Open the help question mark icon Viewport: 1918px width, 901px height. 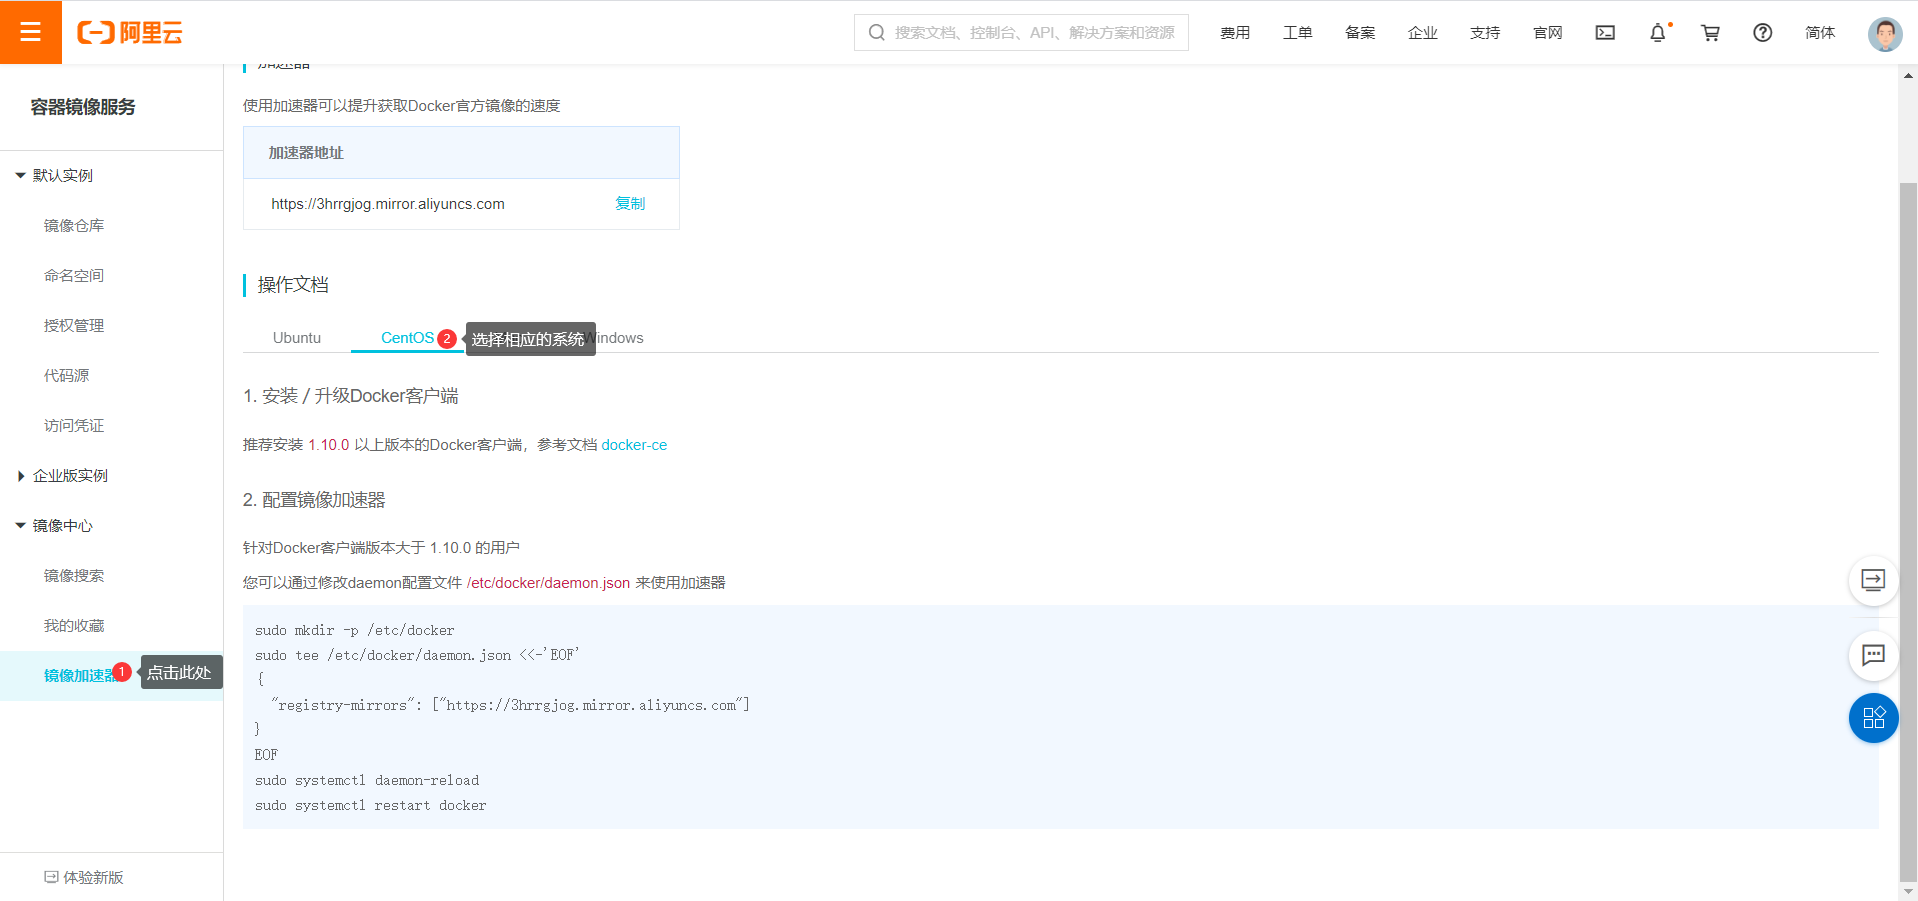pos(1763,33)
